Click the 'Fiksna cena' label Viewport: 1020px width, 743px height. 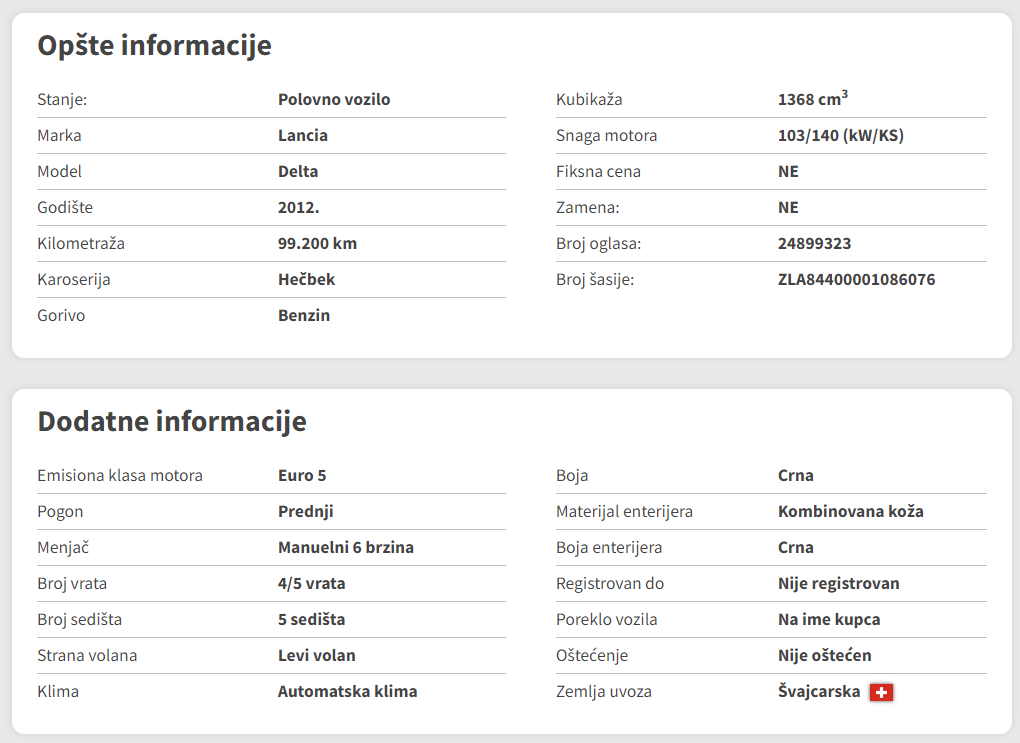coord(598,172)
